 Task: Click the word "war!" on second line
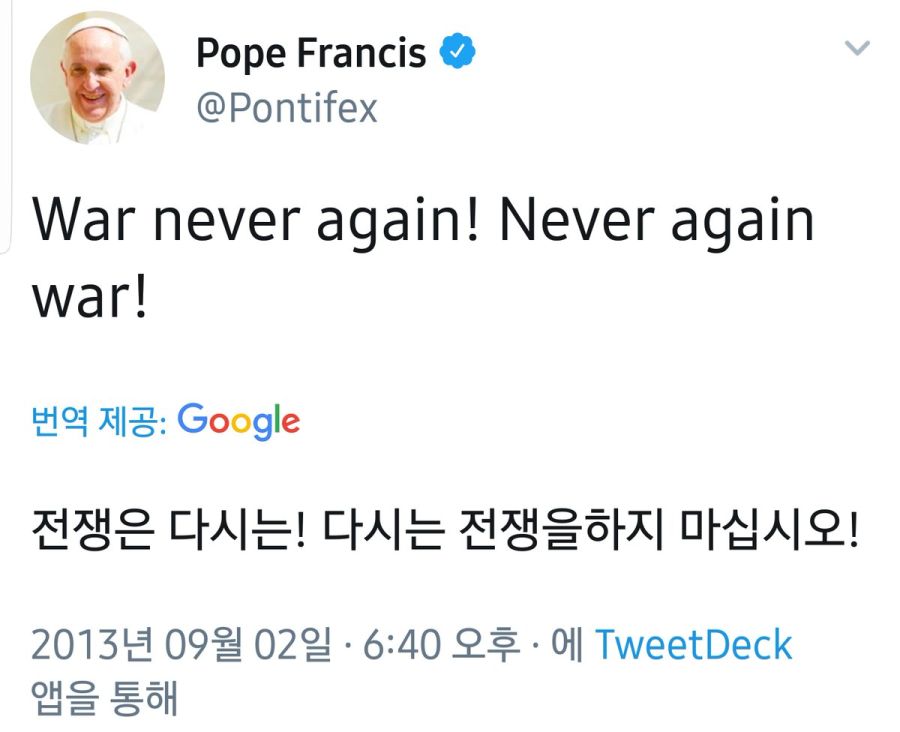90,297
